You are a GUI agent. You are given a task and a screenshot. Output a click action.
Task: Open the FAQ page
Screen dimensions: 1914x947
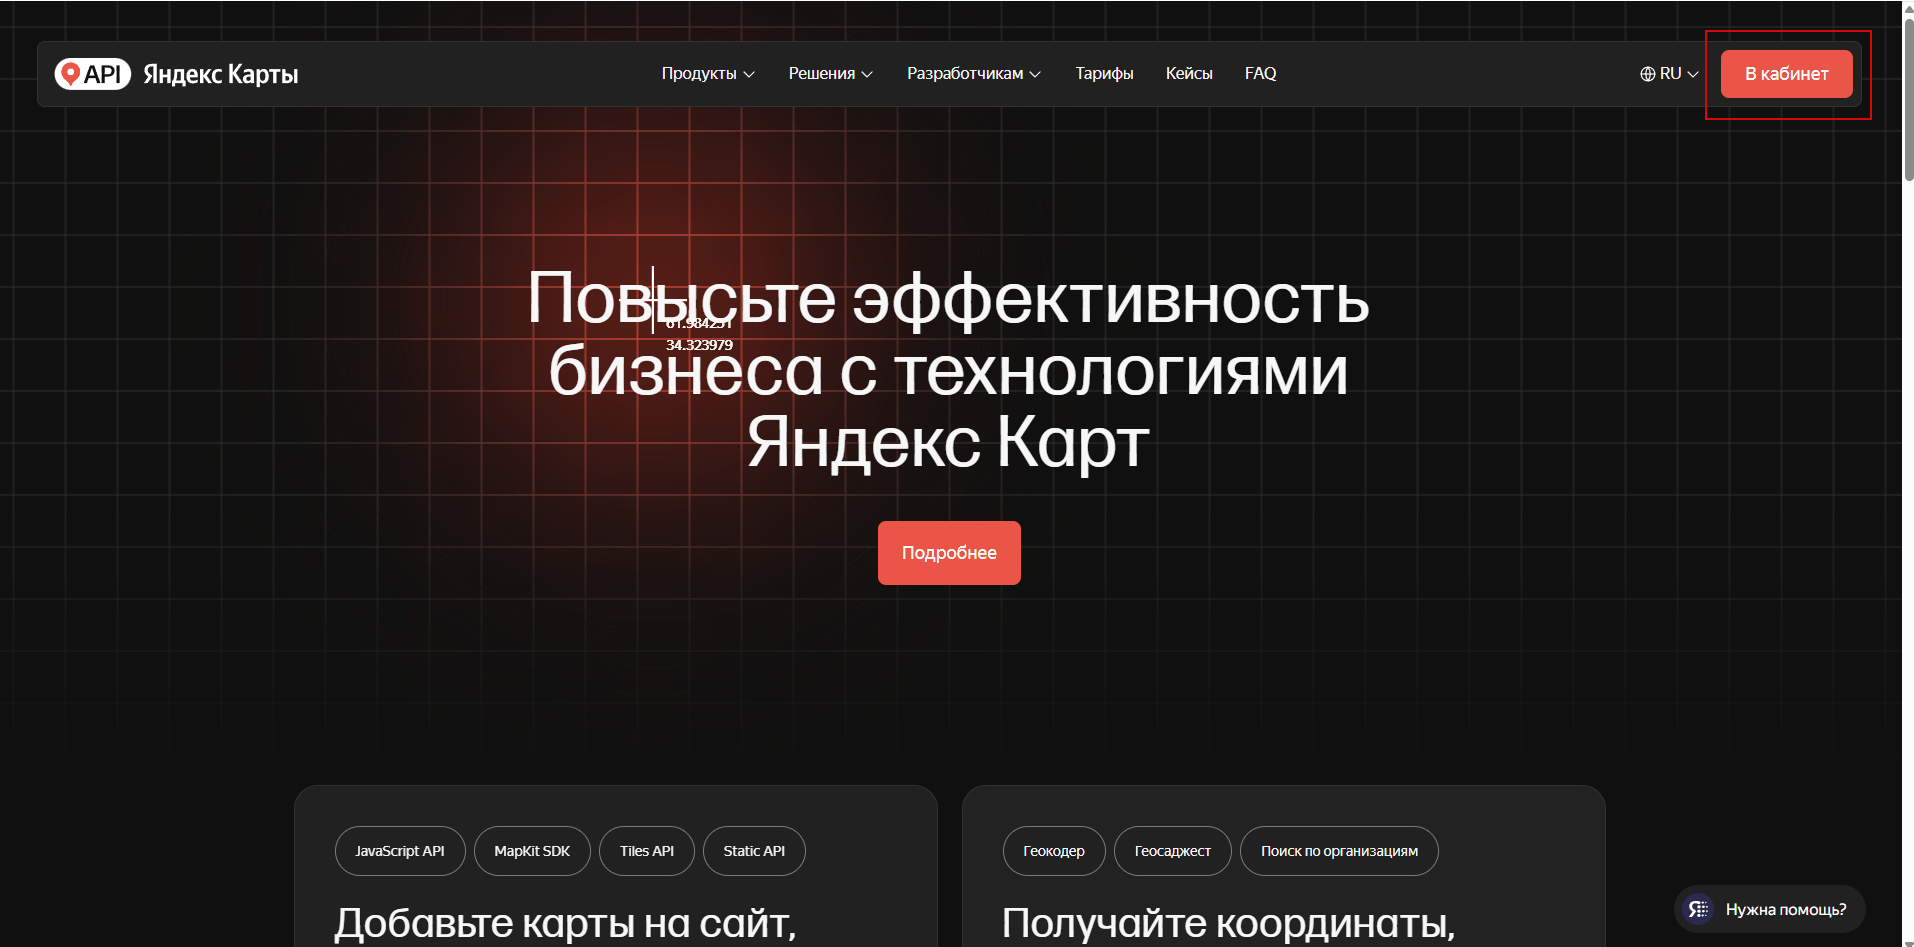point(1260,74)
